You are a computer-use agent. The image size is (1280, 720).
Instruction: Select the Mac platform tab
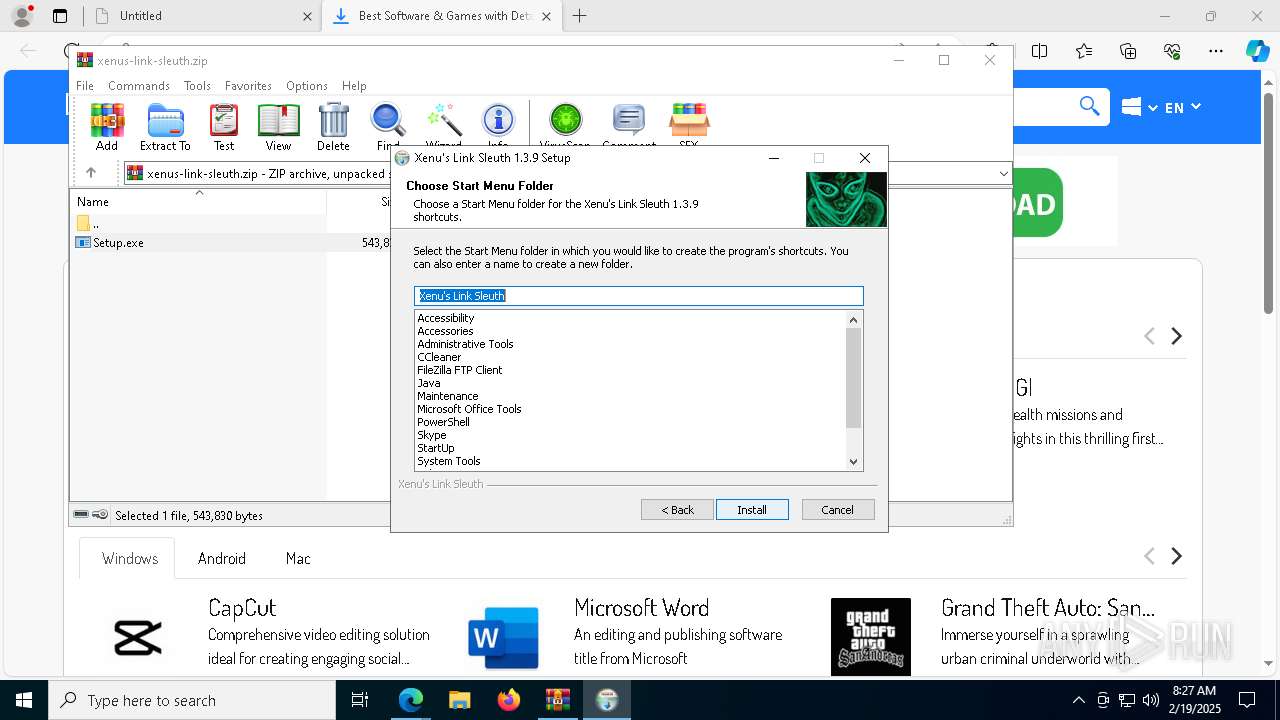point(298,559)
